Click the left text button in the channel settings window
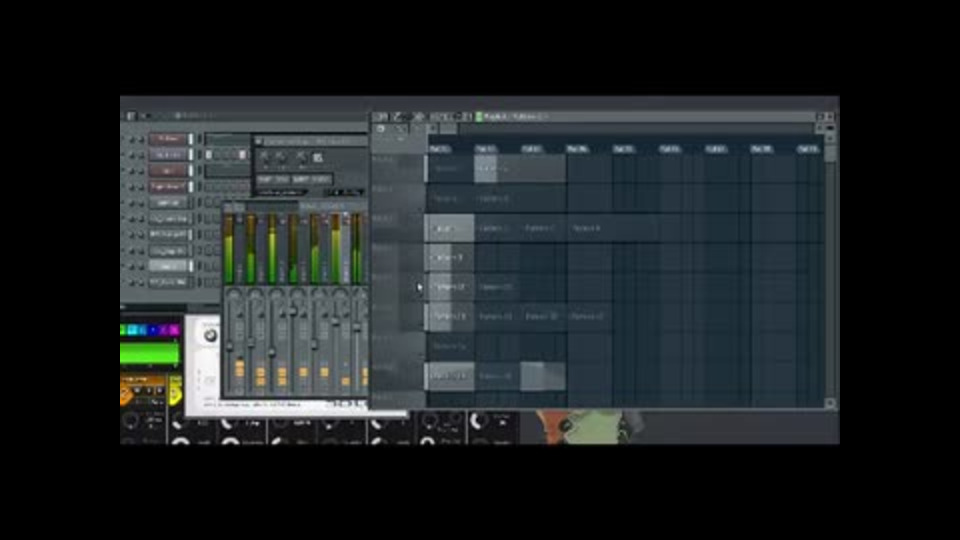960x540 pixels. pos(273,179)
